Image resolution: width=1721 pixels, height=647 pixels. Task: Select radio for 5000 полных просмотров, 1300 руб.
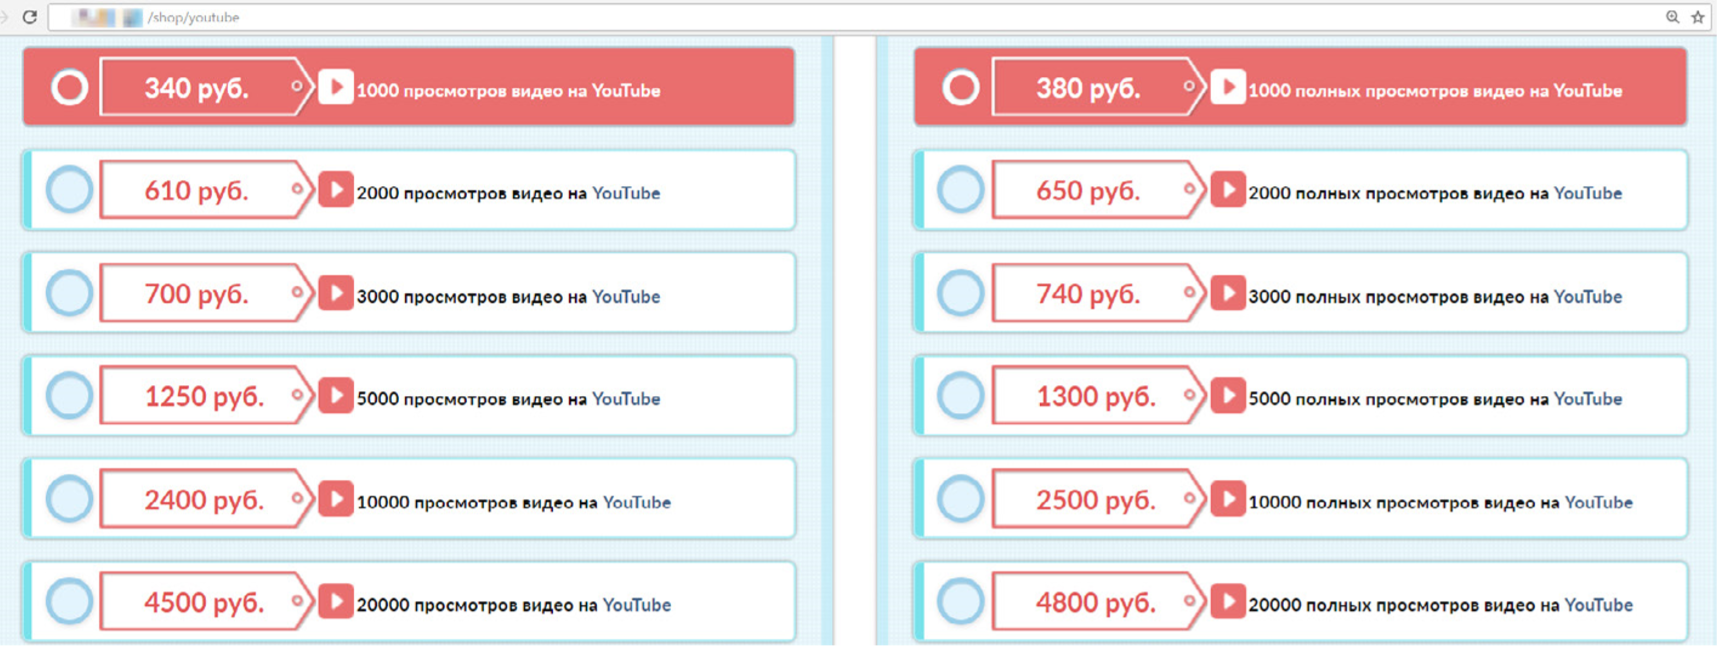click(961, 396)
